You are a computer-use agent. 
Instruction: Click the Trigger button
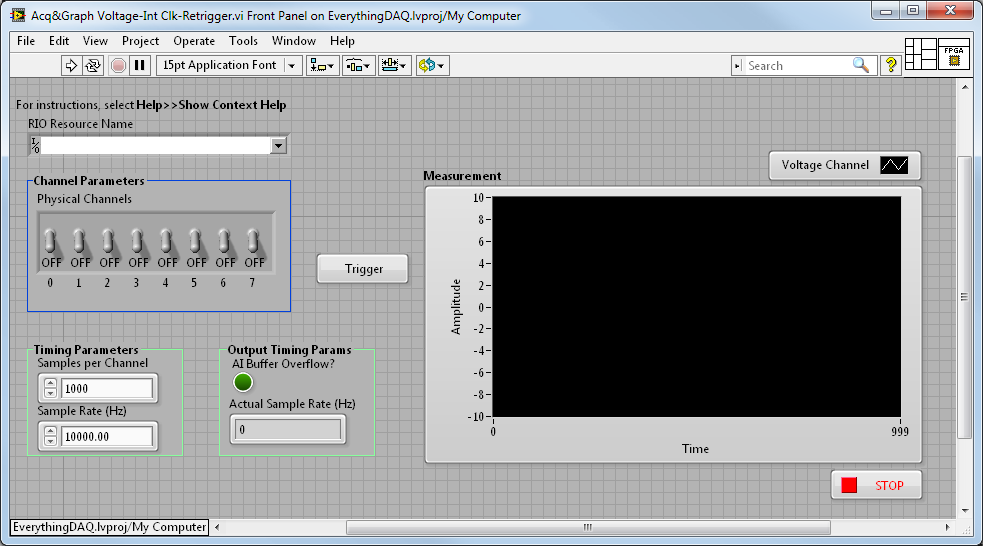tap(363, 268)
